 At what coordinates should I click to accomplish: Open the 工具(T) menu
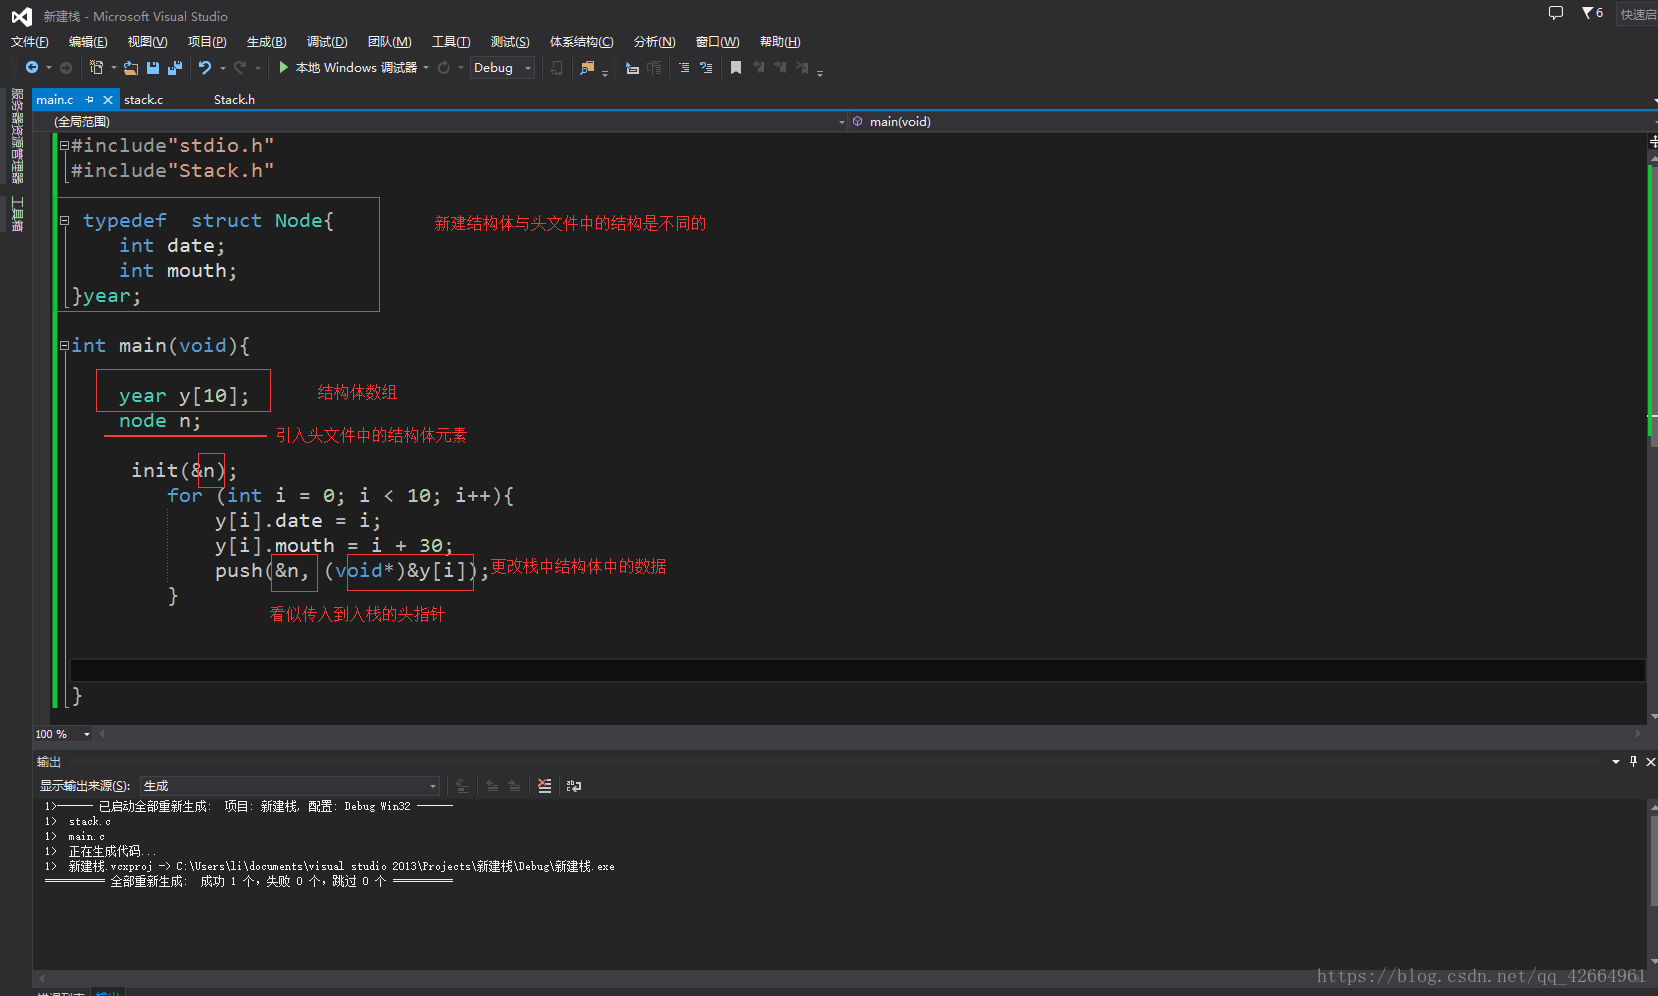(x=451, y=42)
